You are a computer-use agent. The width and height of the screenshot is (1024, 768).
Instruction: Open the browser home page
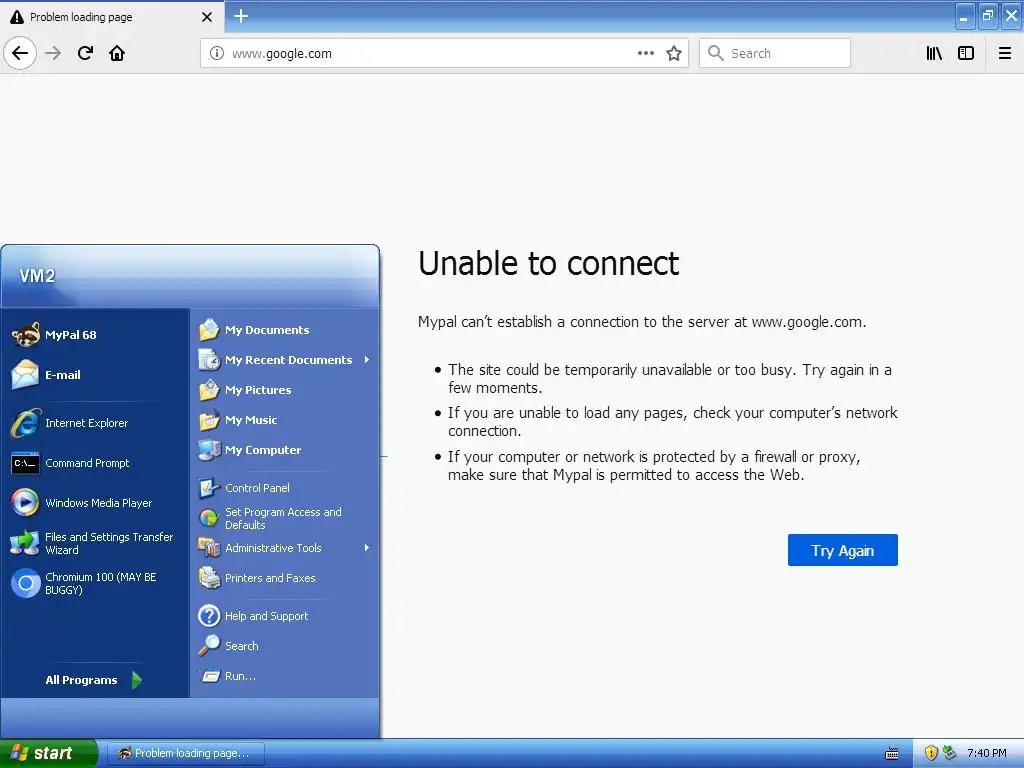coord(117,53)
